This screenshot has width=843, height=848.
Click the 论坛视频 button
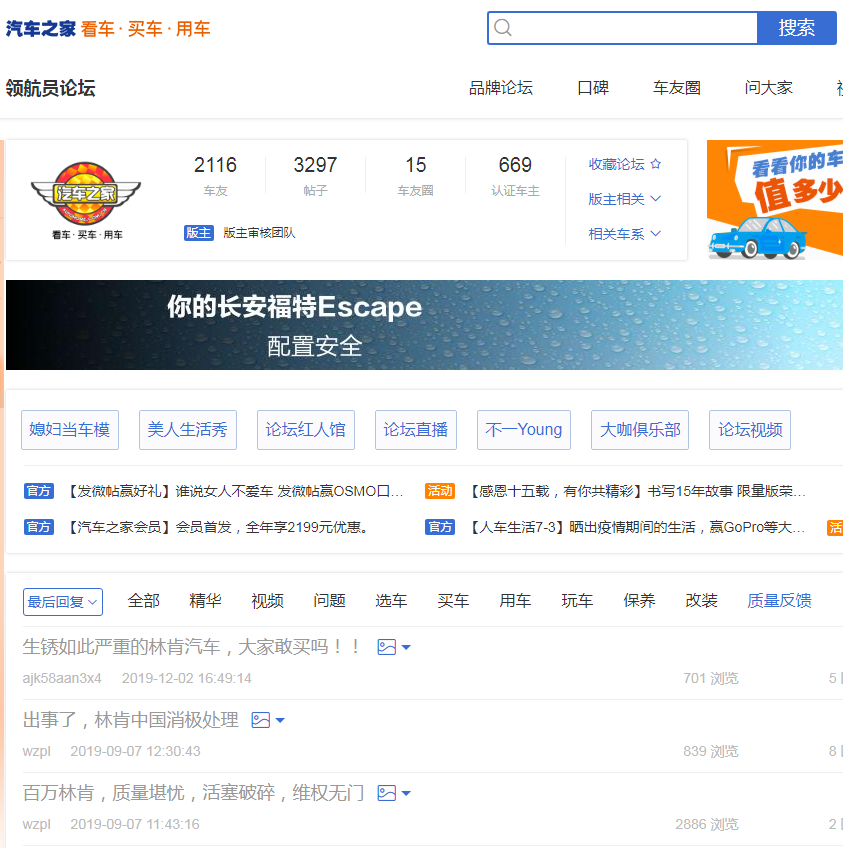click(750, 430)
